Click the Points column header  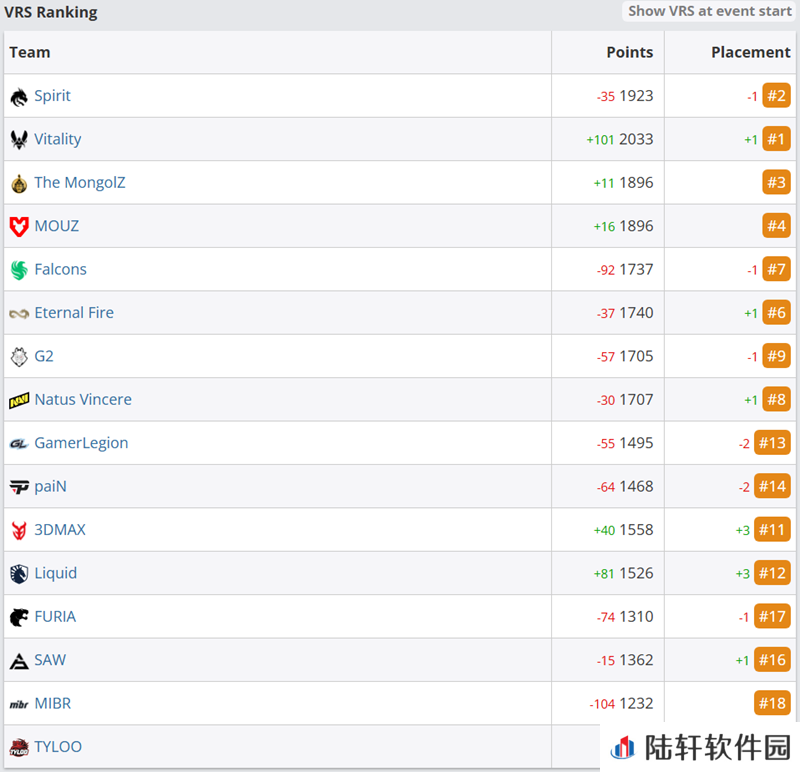(x=629, y=52)
